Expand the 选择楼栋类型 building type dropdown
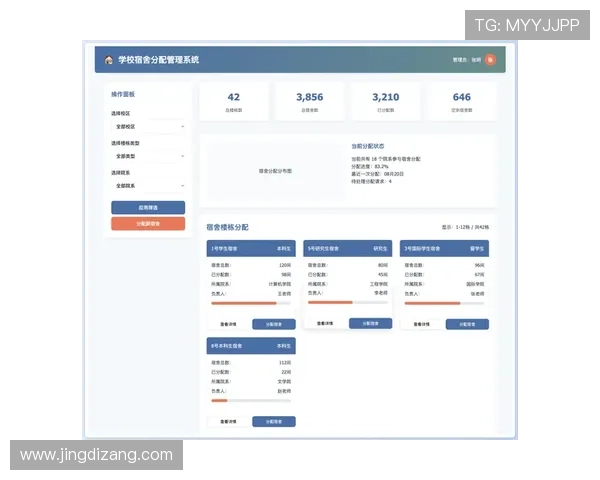The height and width of the screenshot is (480, 600). click(148, 156)
